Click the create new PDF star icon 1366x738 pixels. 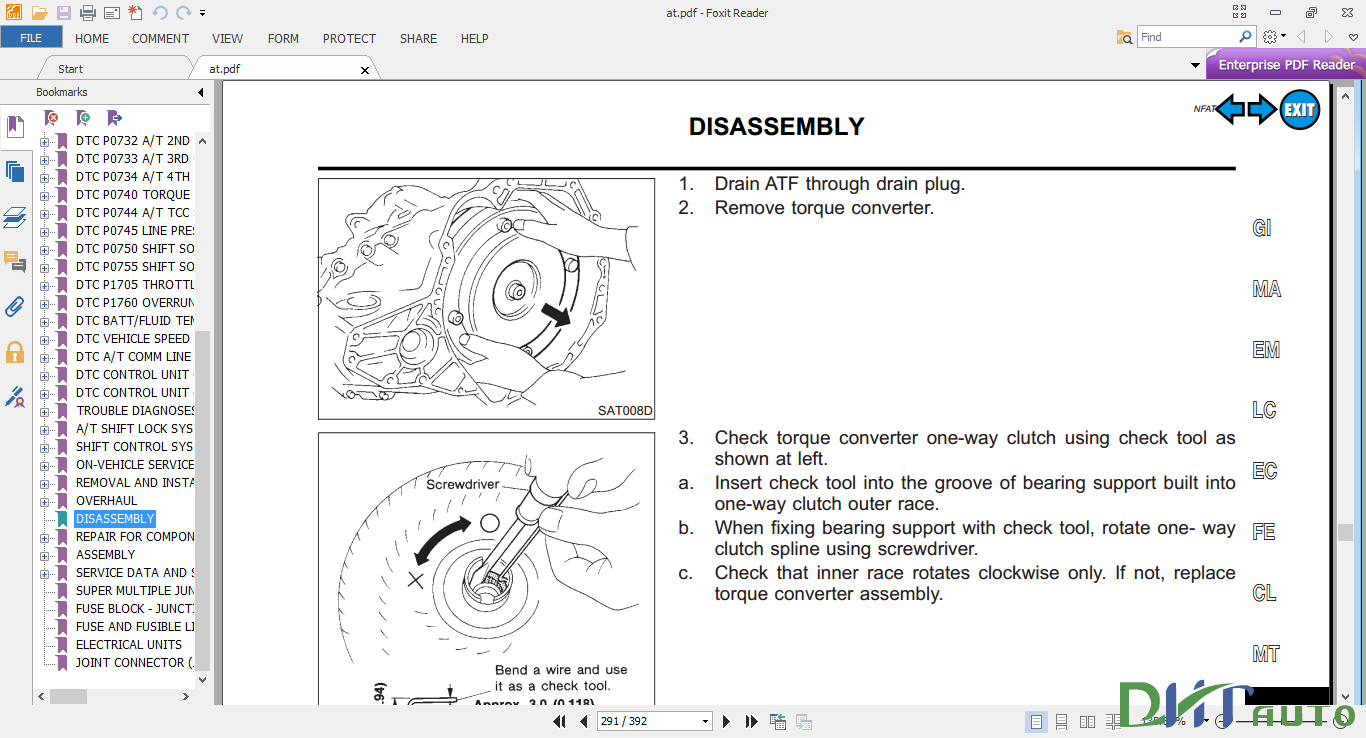[x=136, y=13]
